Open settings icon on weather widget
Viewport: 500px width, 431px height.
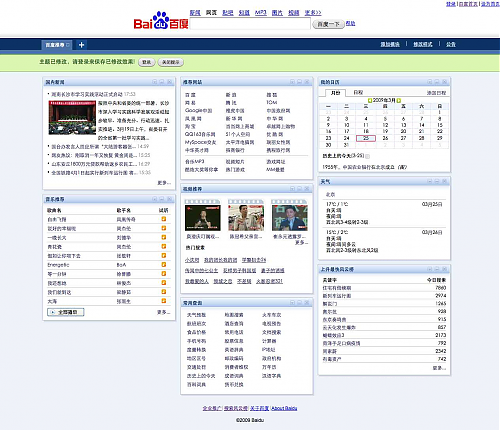tap(430, 181)
